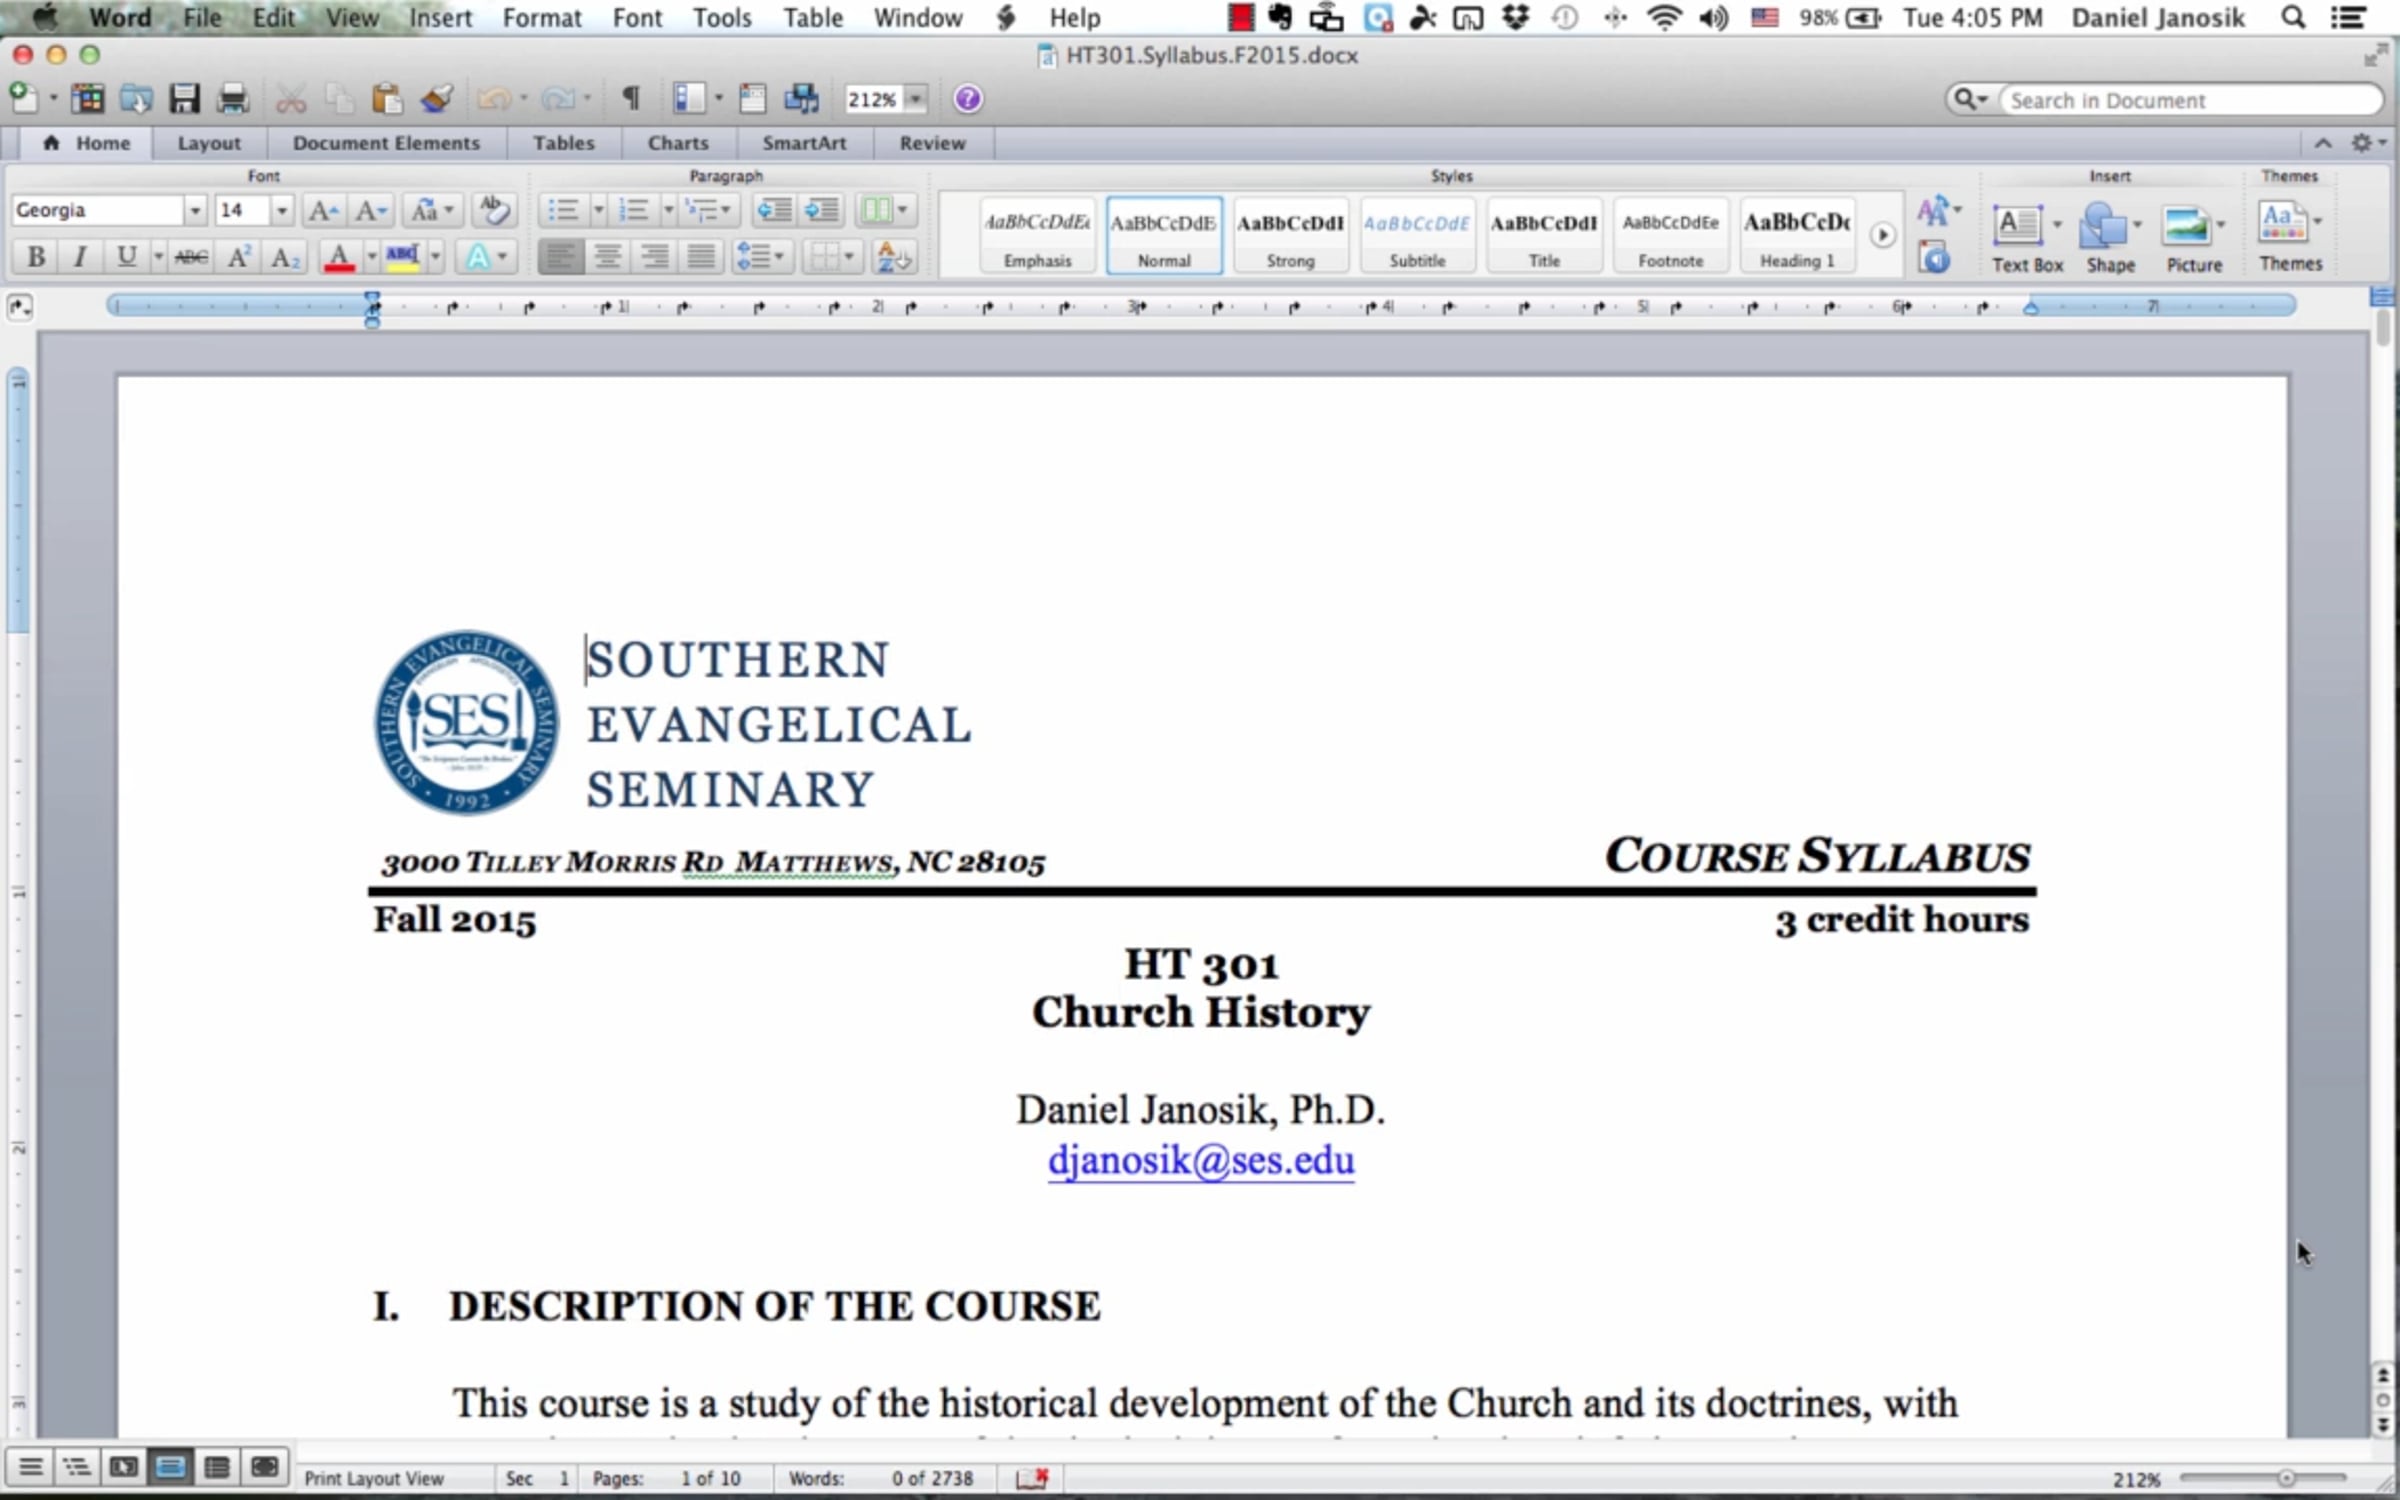The image size is (2400, 1500).
Task: Apply the Heading 1 style
Action: [x=1797, y=236]
